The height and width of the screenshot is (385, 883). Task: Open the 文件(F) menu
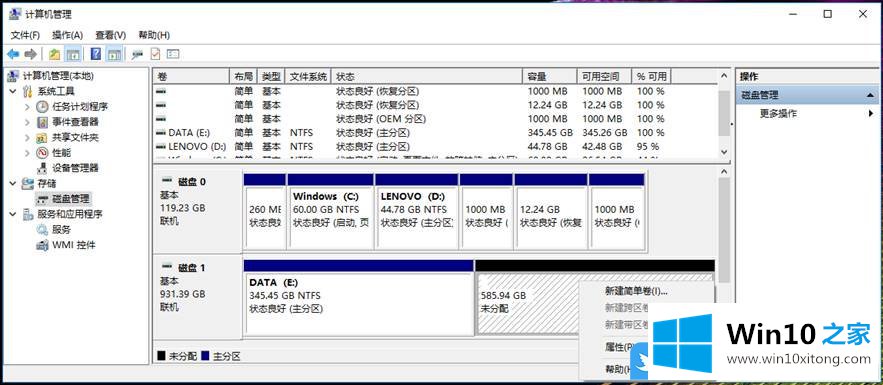click(x=25, y=35)
